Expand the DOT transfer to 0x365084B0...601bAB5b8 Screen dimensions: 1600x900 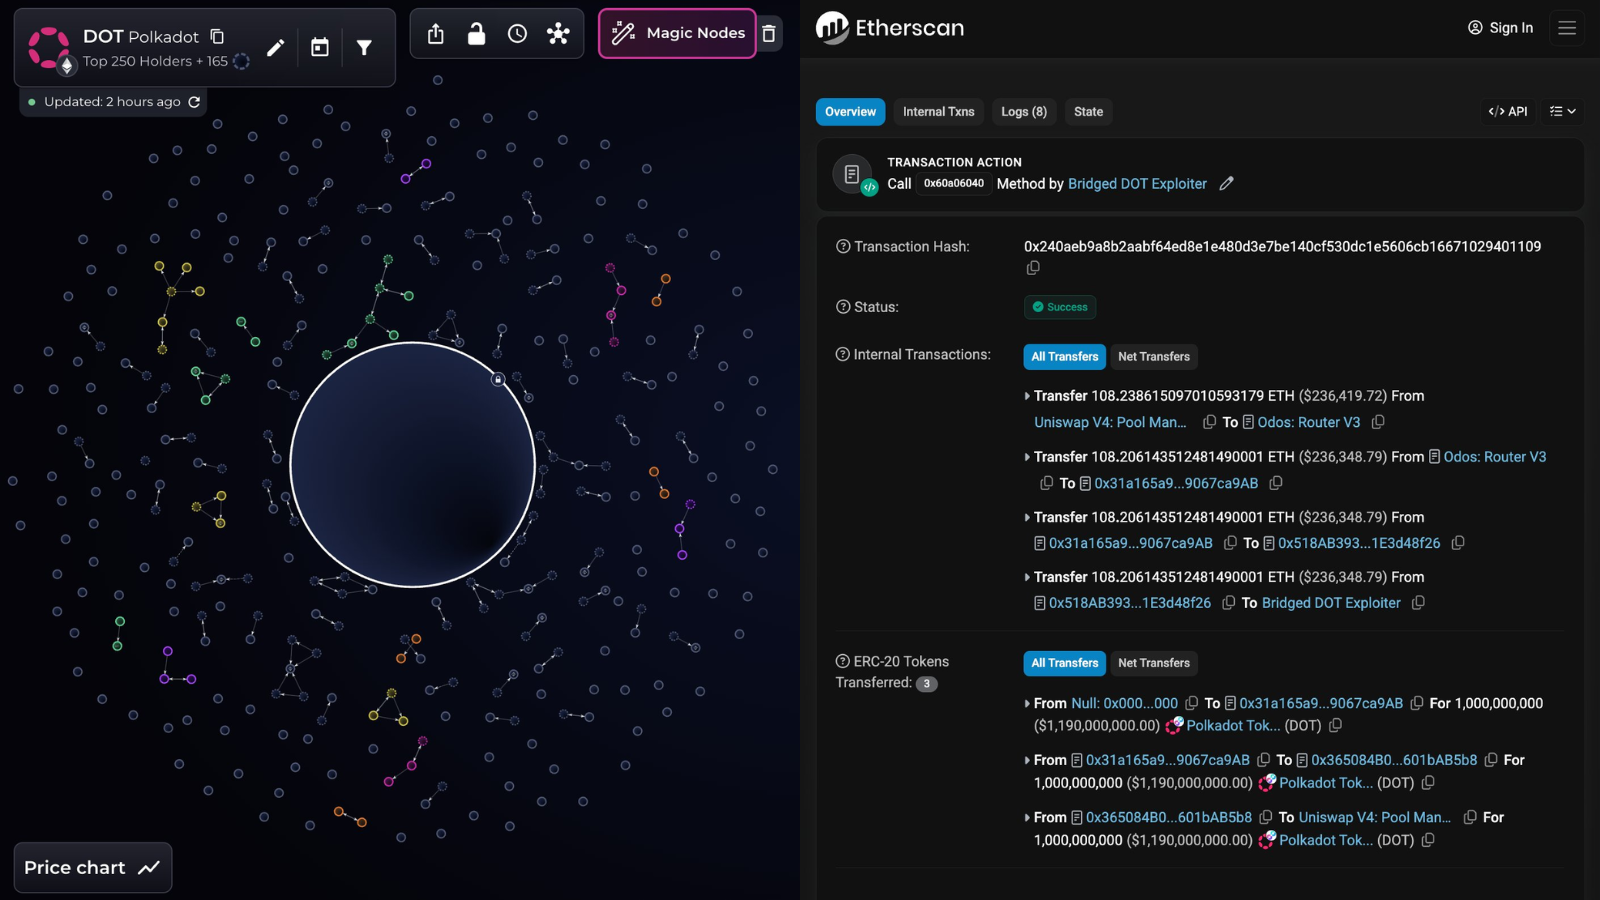(x=1027, y=761)
